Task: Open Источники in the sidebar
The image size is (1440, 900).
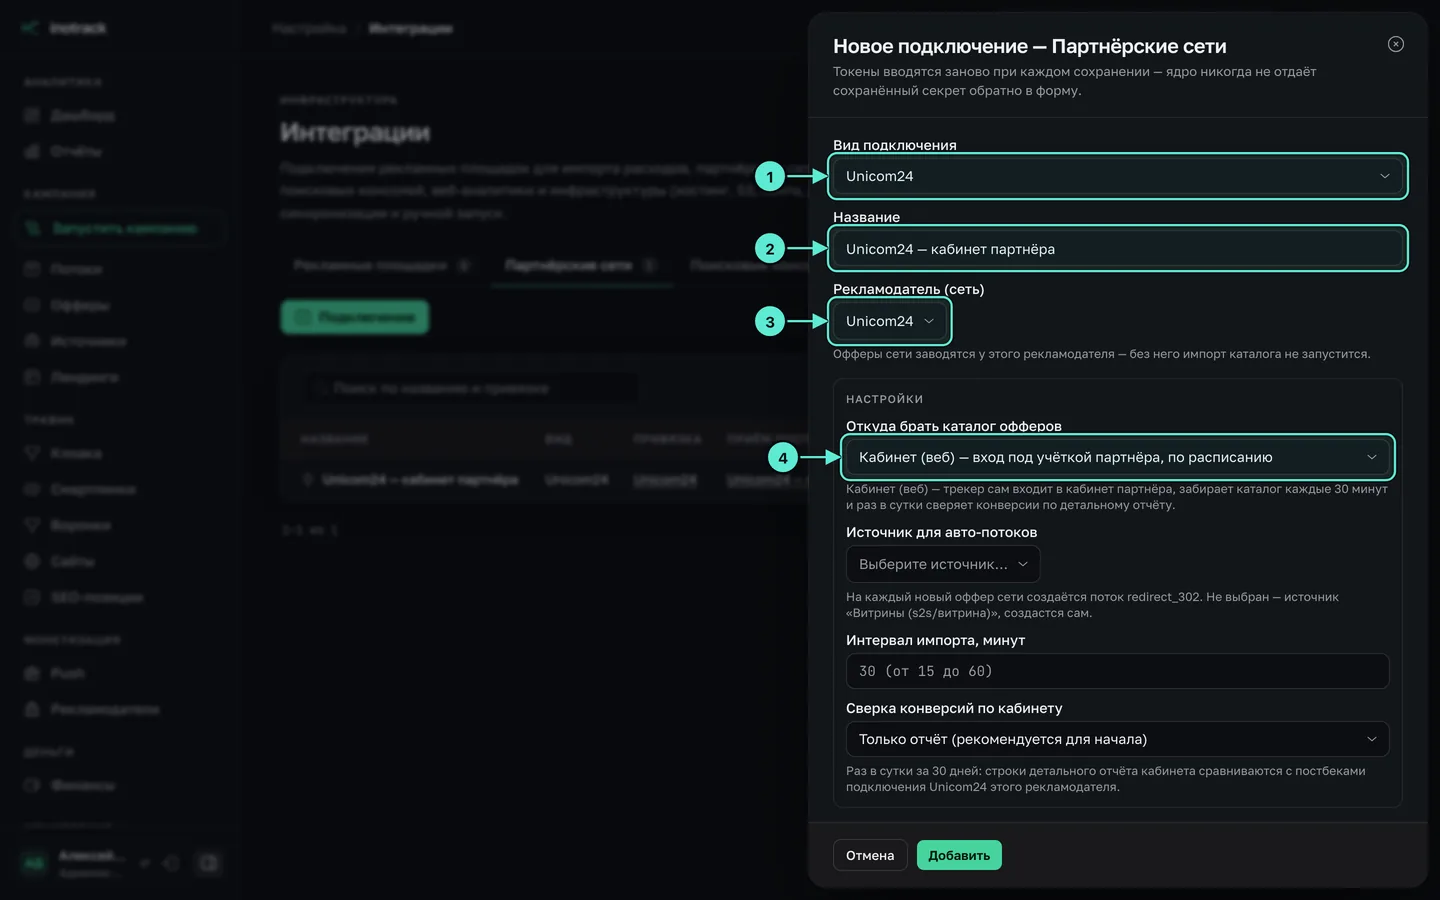Action: (x=88, y=341)
